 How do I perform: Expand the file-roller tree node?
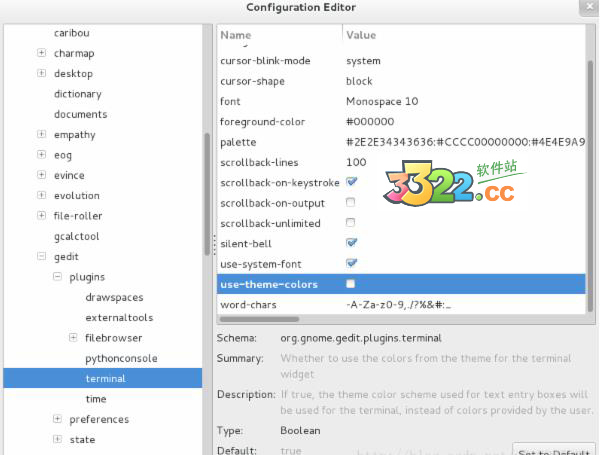click(x=41, y=215)
